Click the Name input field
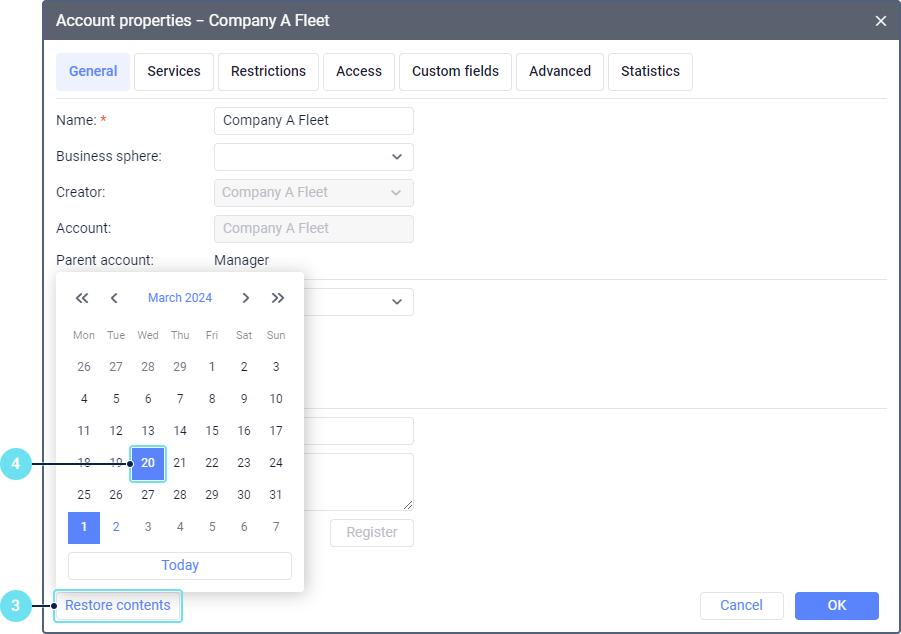The image size is (901, 634). point(313,121)
